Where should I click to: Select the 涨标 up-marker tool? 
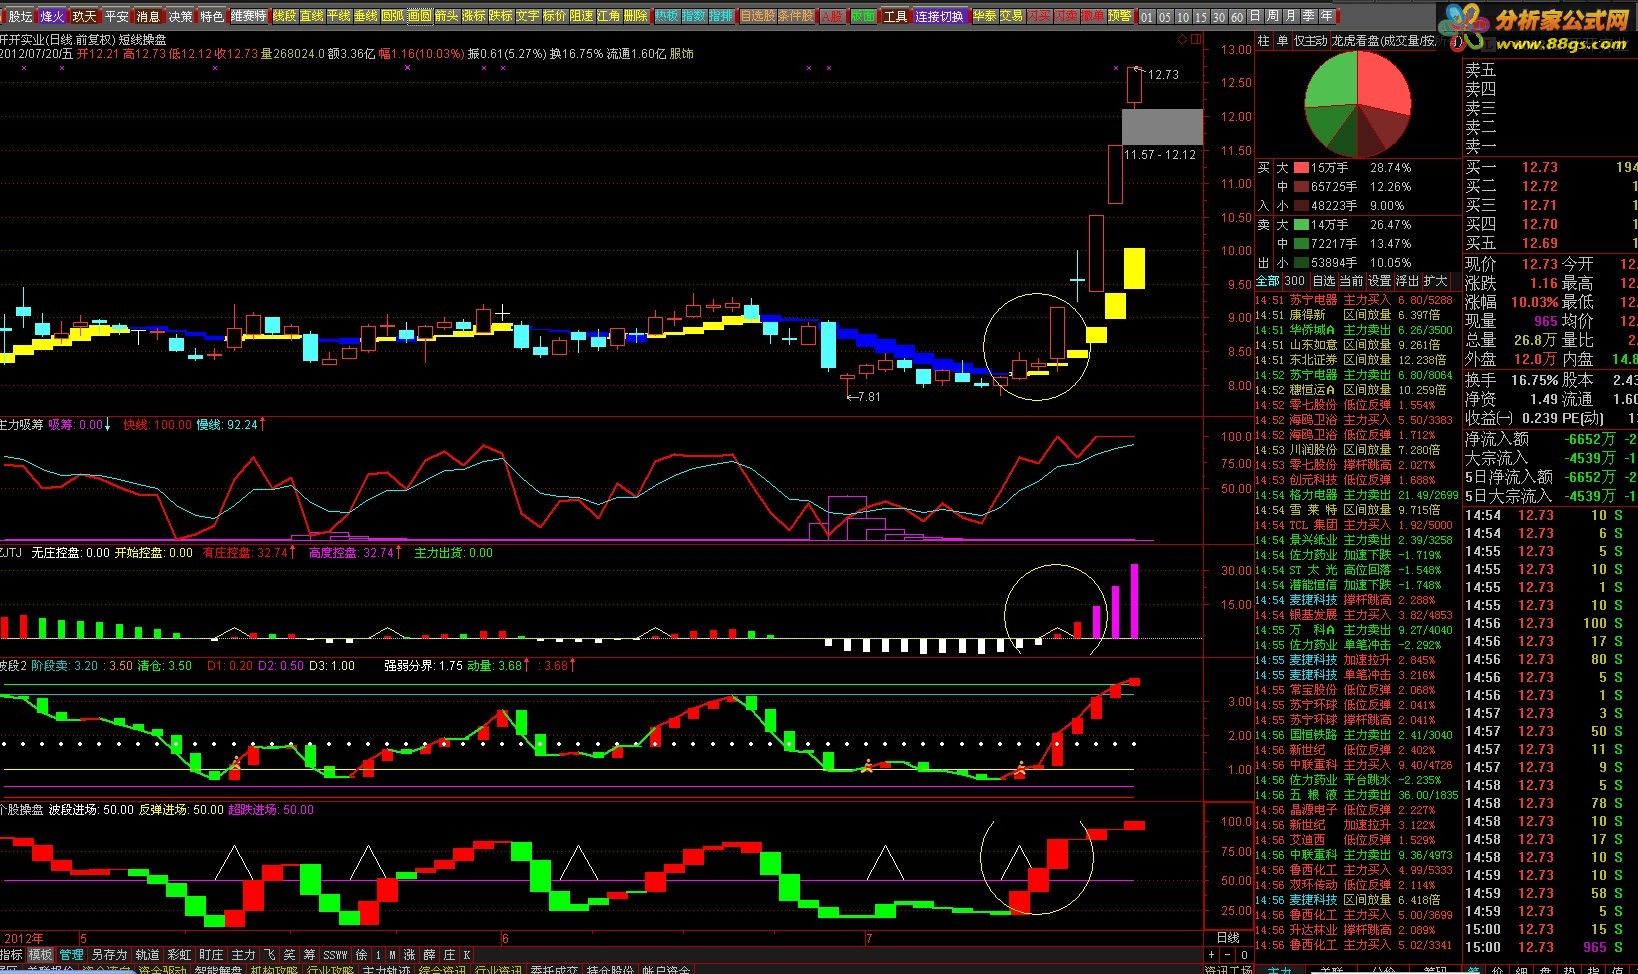(x=473, y=16)
